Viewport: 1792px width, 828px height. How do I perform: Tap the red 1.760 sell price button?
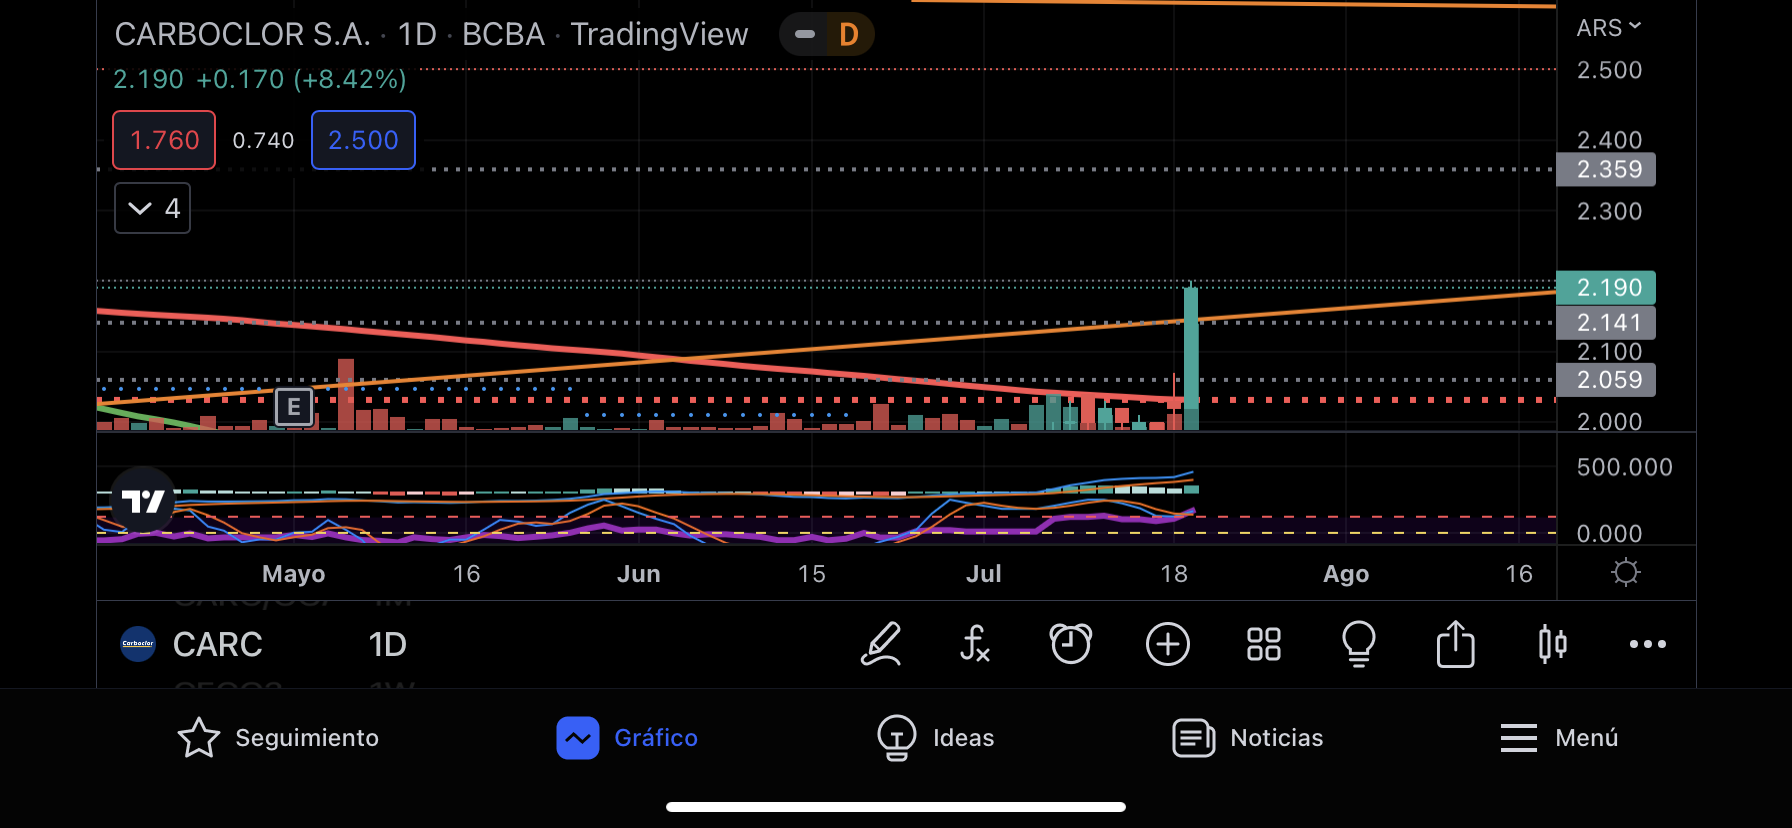pyautogui.click(x=164, y=140)
